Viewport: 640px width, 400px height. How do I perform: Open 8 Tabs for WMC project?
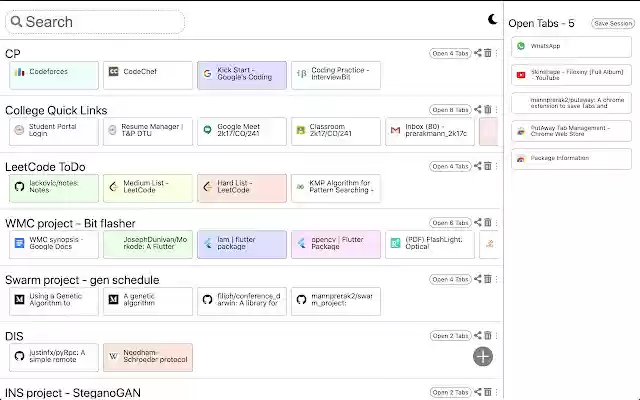(x=450, y=223)
